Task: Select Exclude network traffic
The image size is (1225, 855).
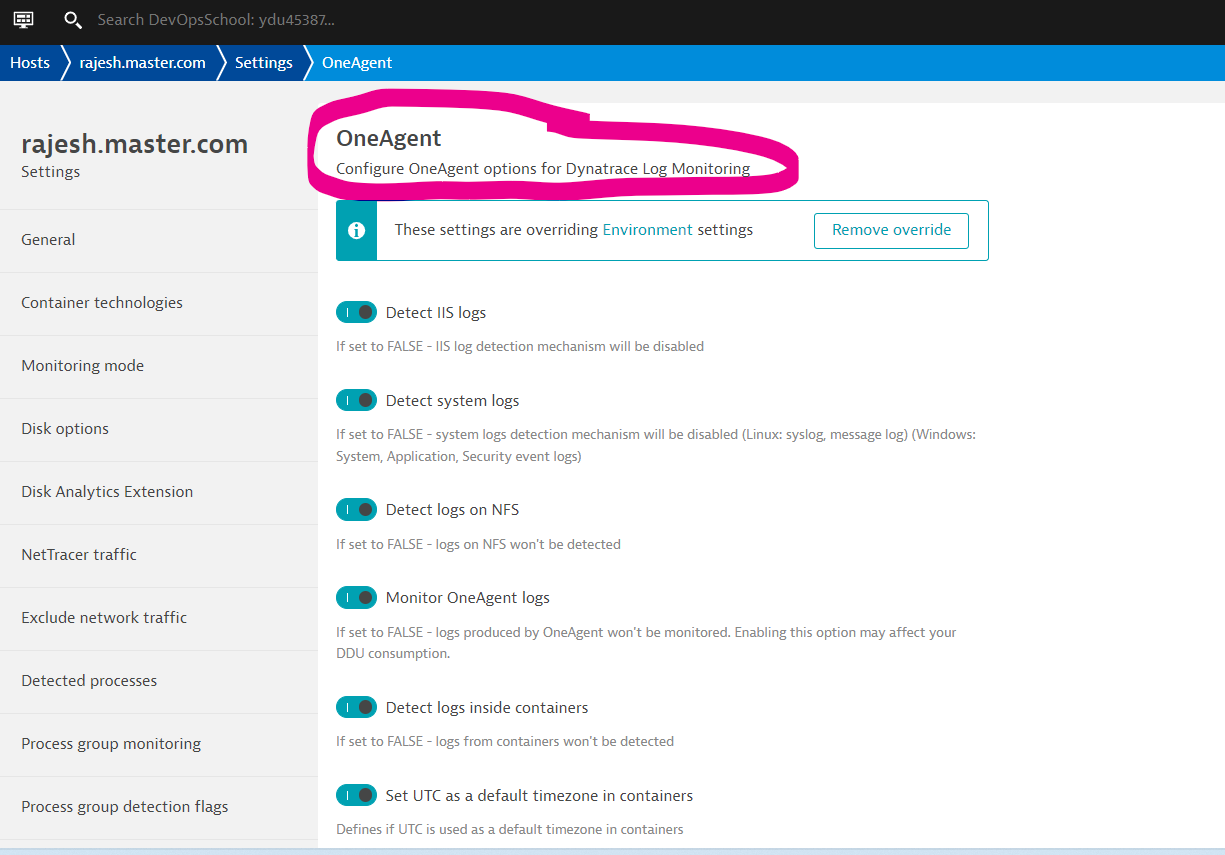Action: click(x=159, y=618)
